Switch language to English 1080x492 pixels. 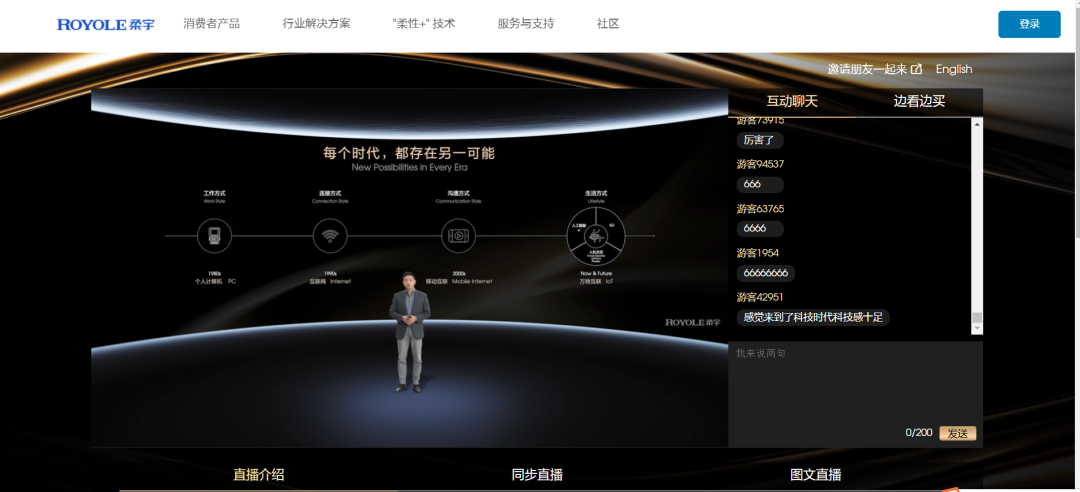954,69
